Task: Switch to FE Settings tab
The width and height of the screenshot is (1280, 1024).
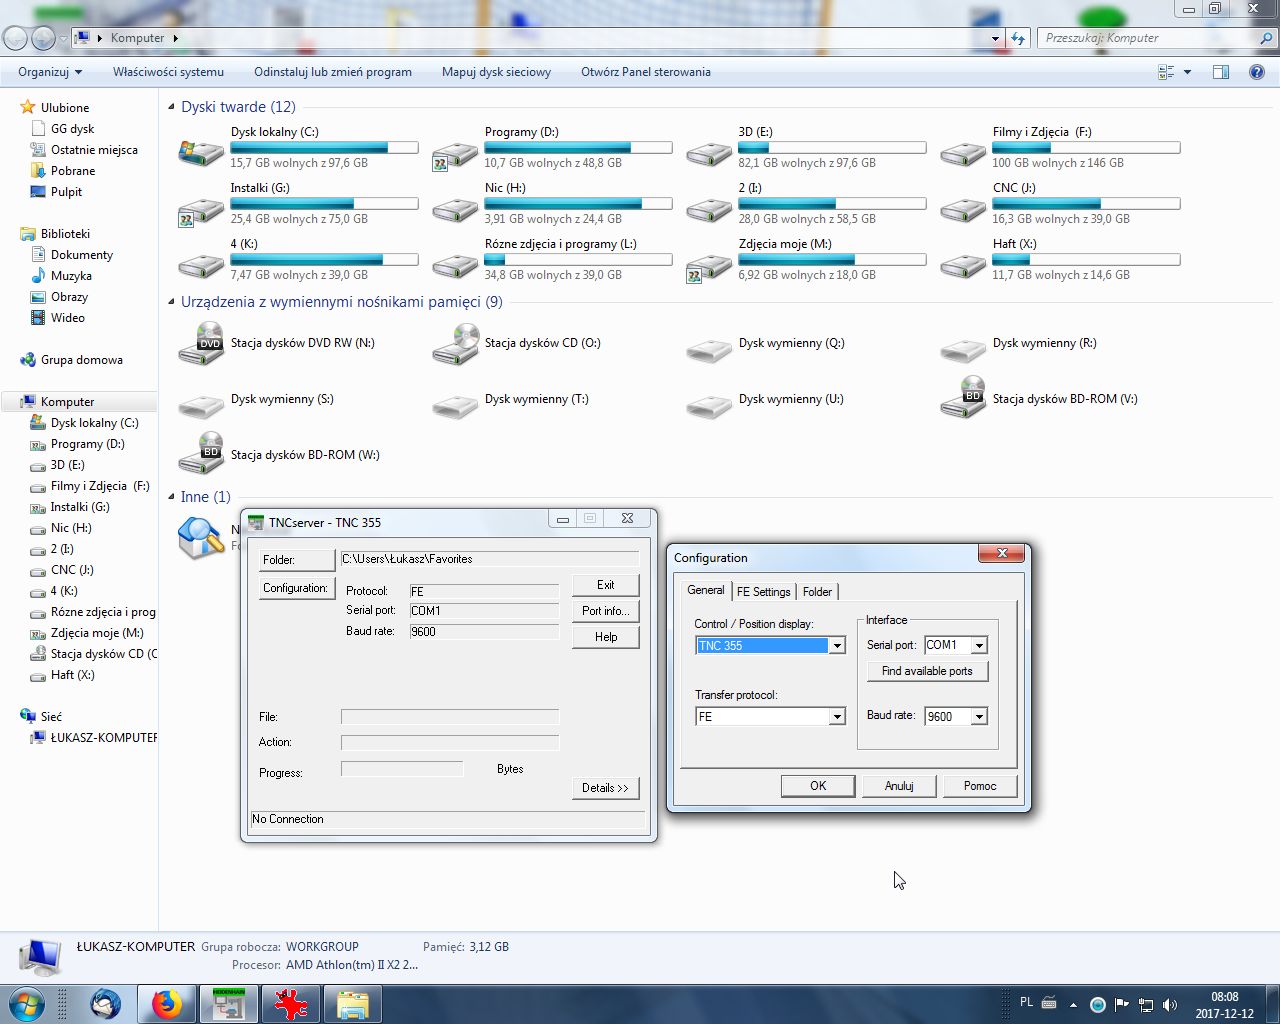Action: [763, 591]
